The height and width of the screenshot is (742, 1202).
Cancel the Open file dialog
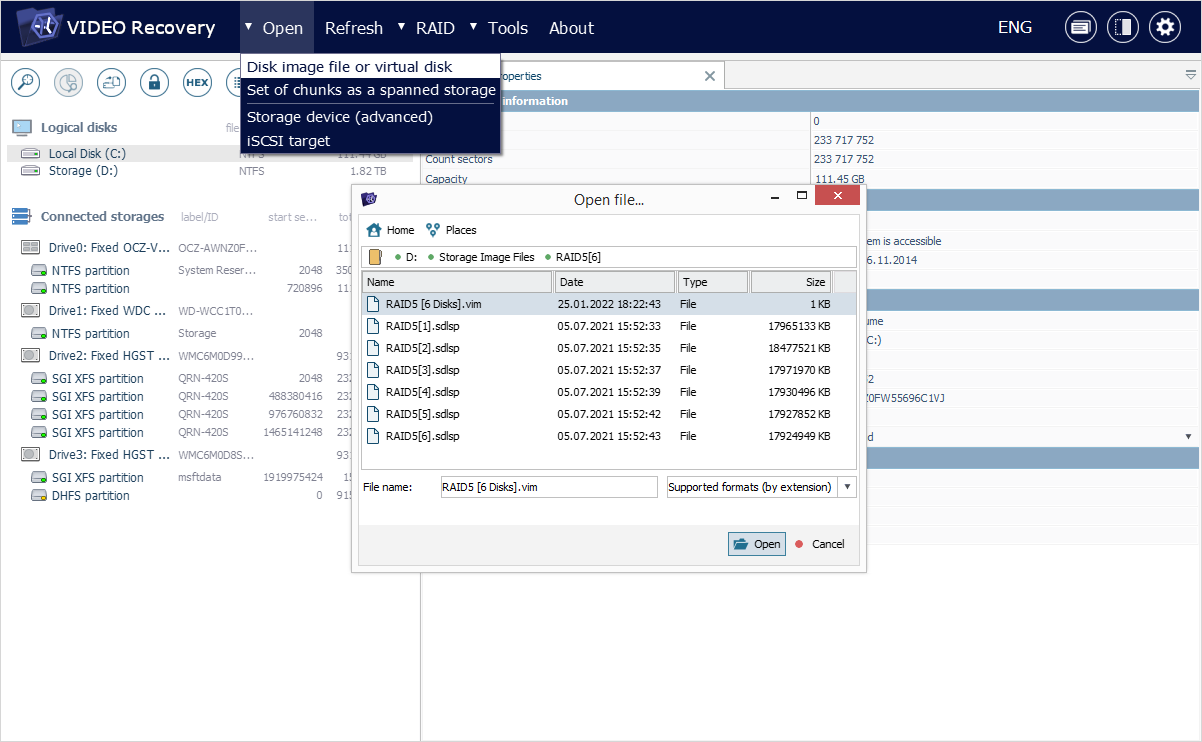tap(820, 544)
